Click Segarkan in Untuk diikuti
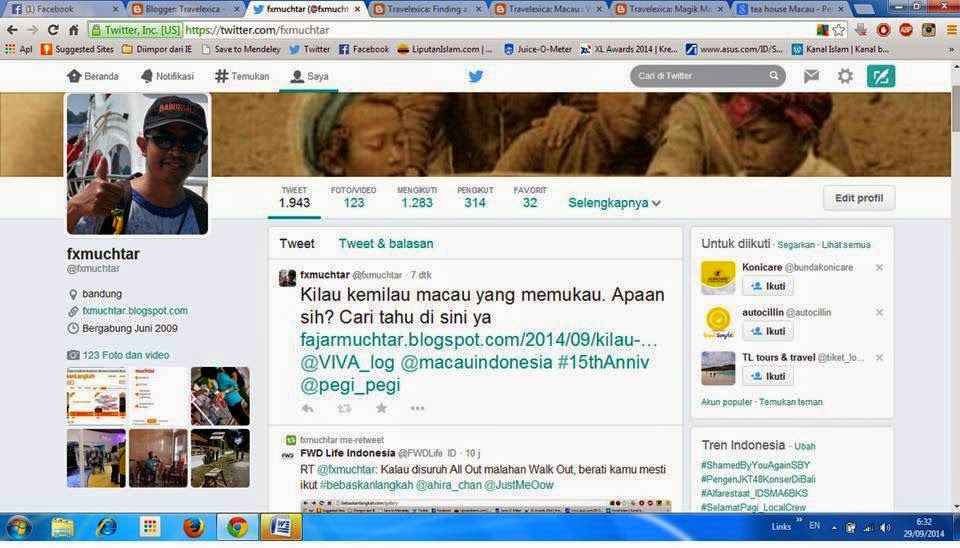The image size is (960, 548). [796, 244]
